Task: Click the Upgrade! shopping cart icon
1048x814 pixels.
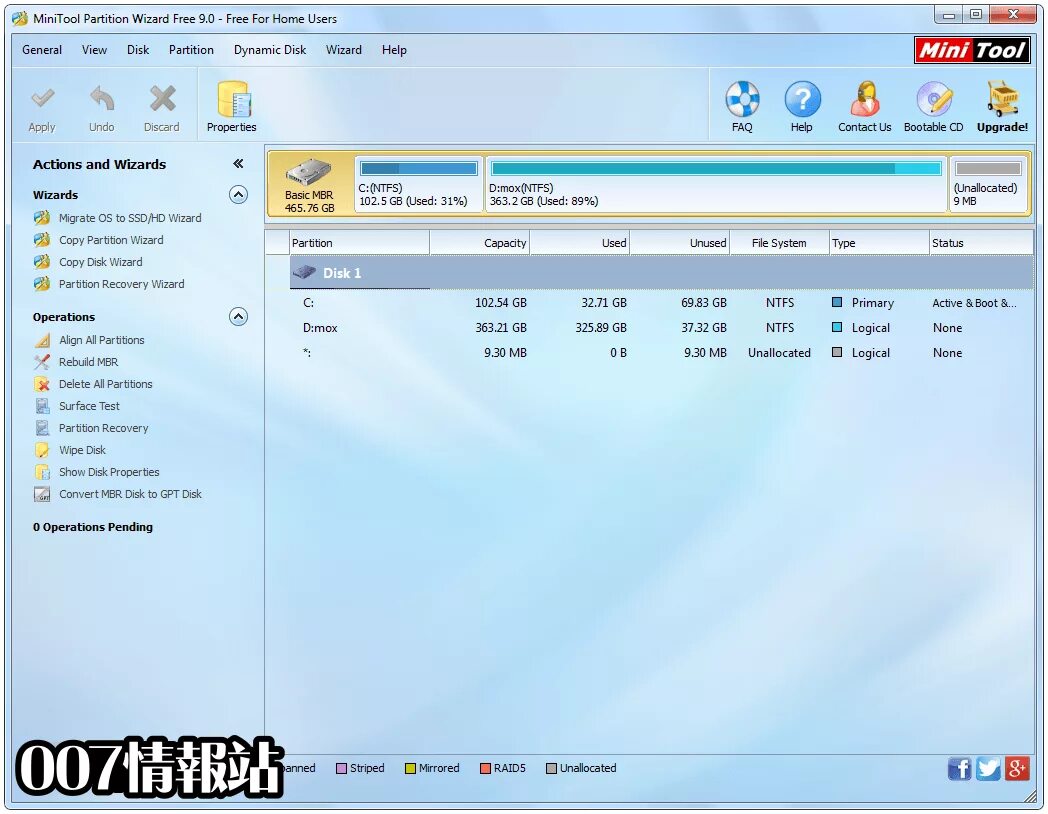Action: (x=1003, y=99)
